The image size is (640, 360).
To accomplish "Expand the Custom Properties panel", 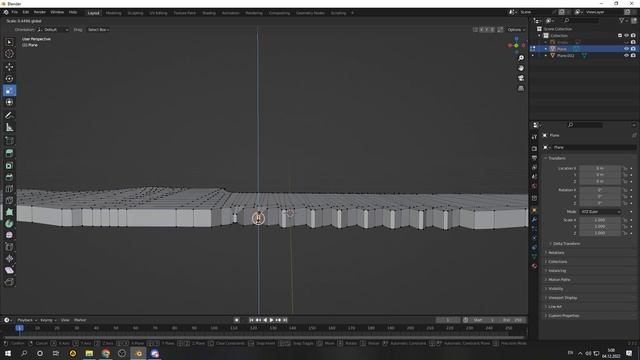I will click(563, 316).
